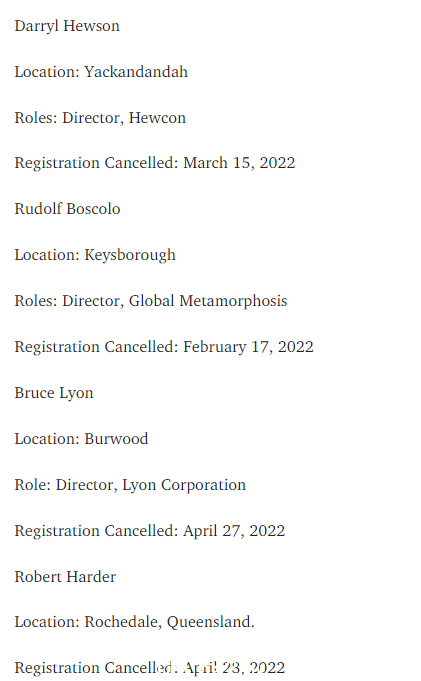
Task: Click Roles: Director, Global Metamorphosis text
Action: tap(151, 301)
